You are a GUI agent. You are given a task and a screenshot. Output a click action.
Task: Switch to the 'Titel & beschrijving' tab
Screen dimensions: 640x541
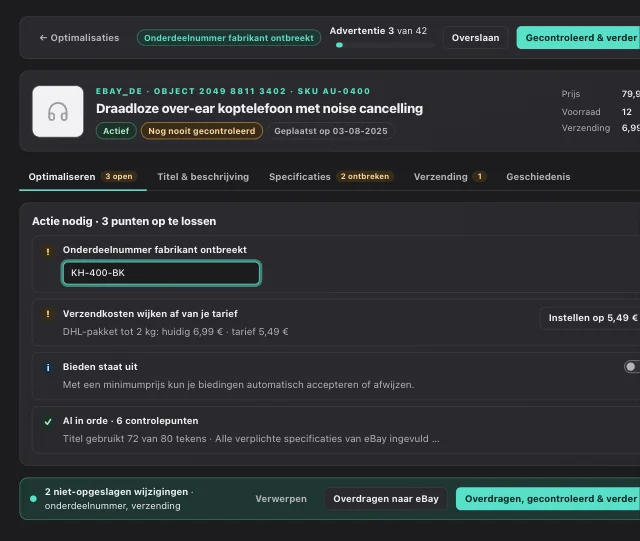coord(203,177)
